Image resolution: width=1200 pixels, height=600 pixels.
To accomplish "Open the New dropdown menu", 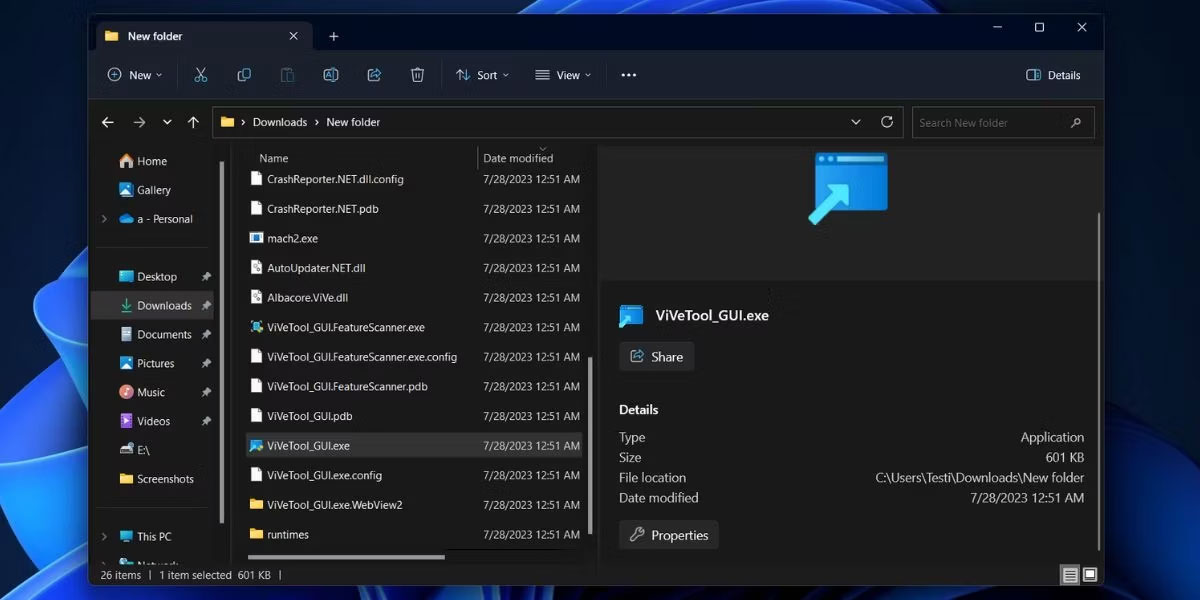I will tap(134, 75).
